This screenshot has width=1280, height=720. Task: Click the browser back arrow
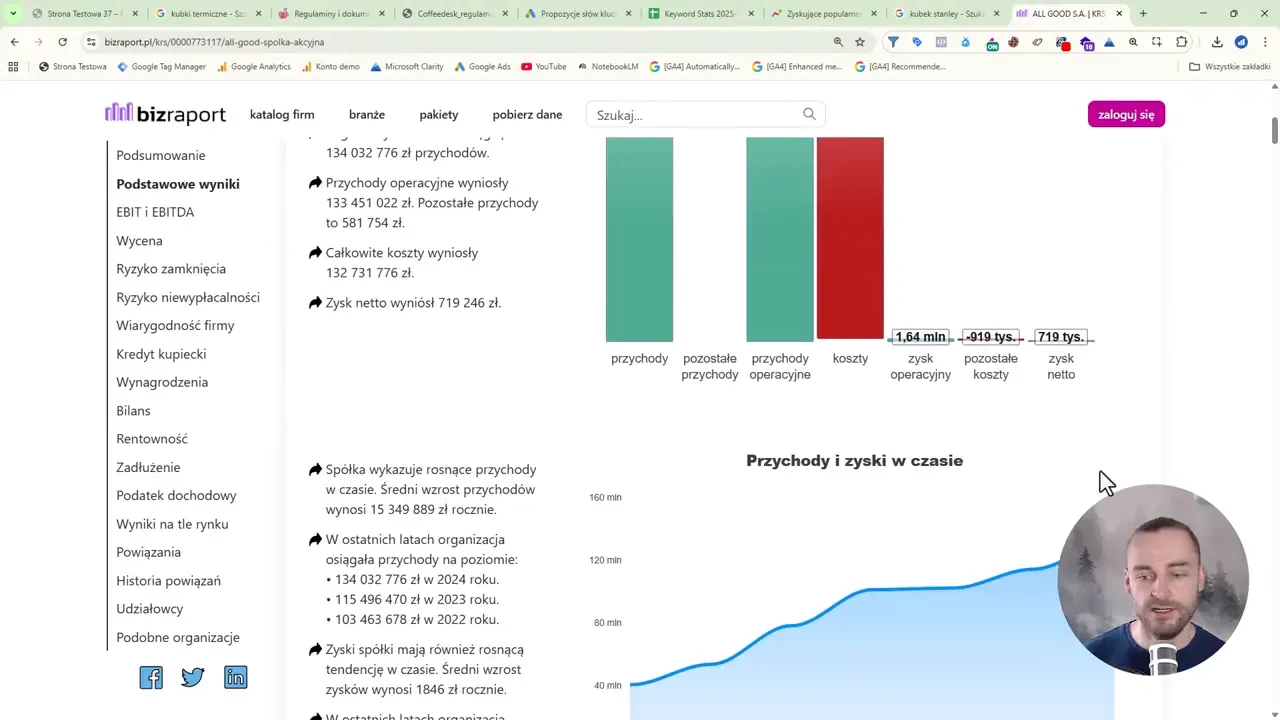tap(14, 42)
